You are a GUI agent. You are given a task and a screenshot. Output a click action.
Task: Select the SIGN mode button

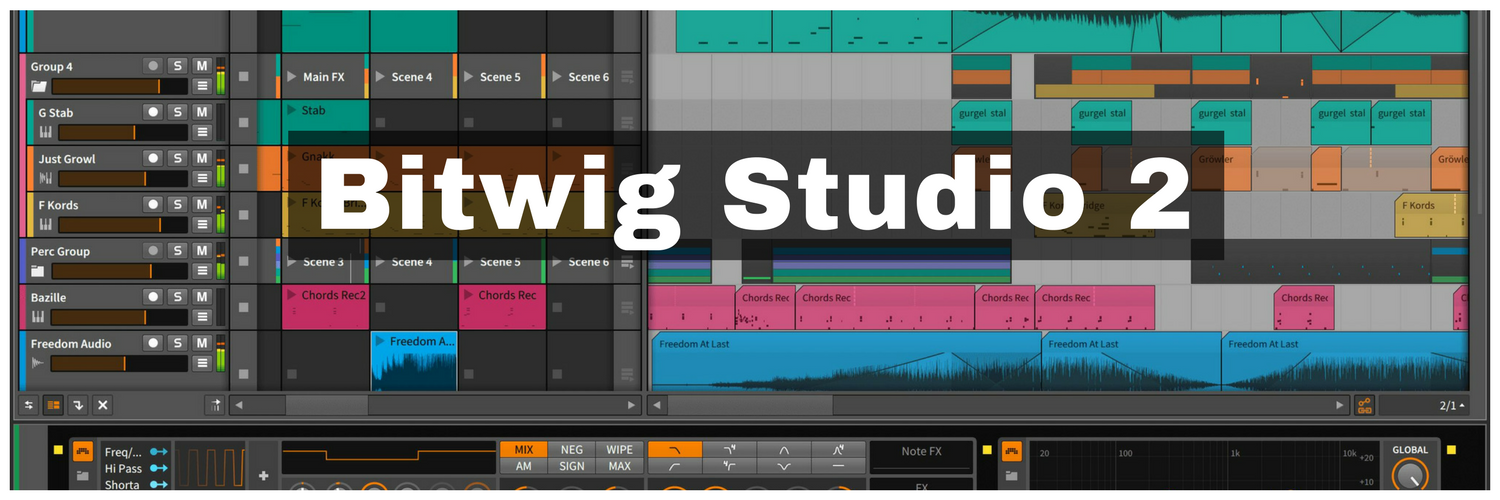click(x=572, y=466)
